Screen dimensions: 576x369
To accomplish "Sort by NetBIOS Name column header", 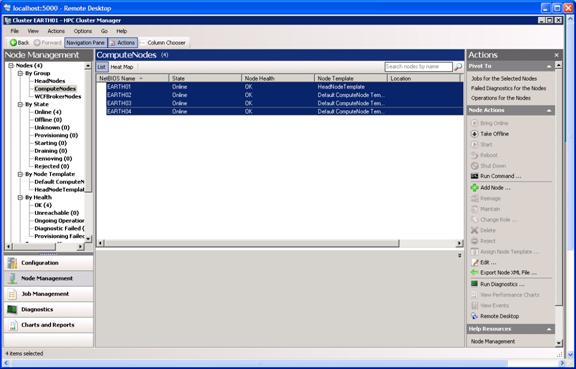I will point(133,78).
